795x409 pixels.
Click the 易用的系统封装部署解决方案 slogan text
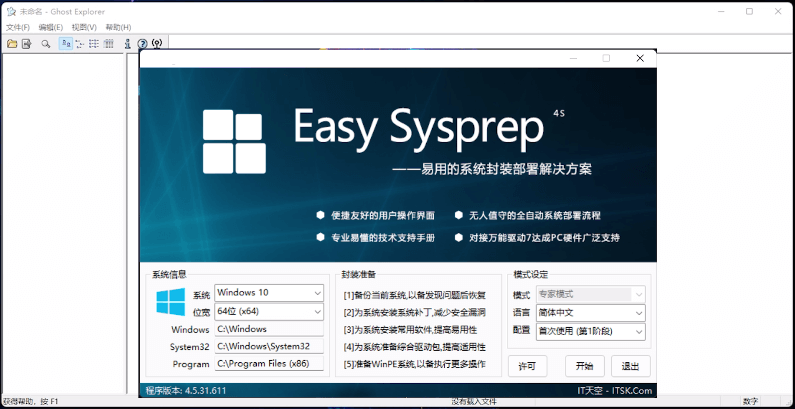pos(505,169)
